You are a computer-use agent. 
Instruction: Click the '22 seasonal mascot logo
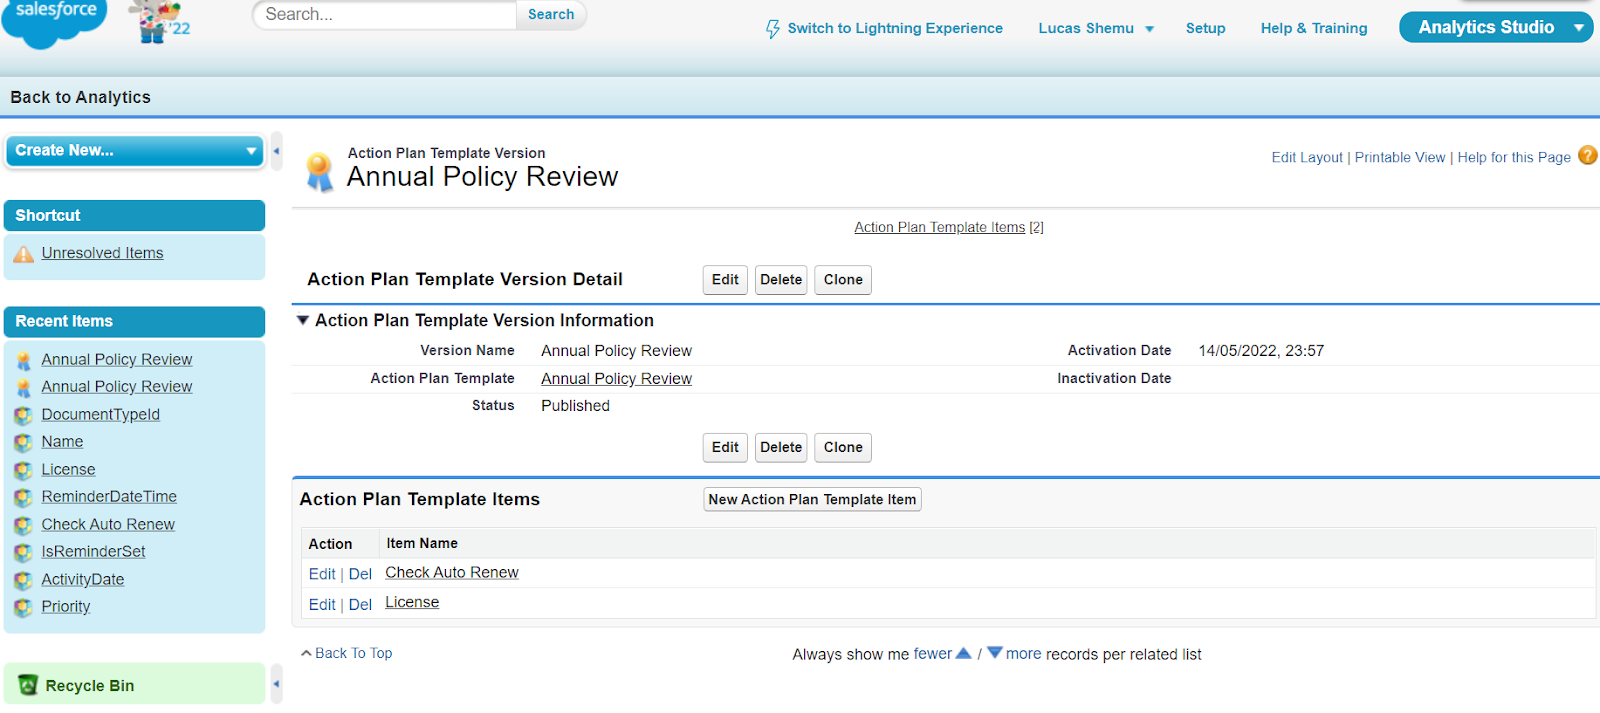tap(160, 21)
